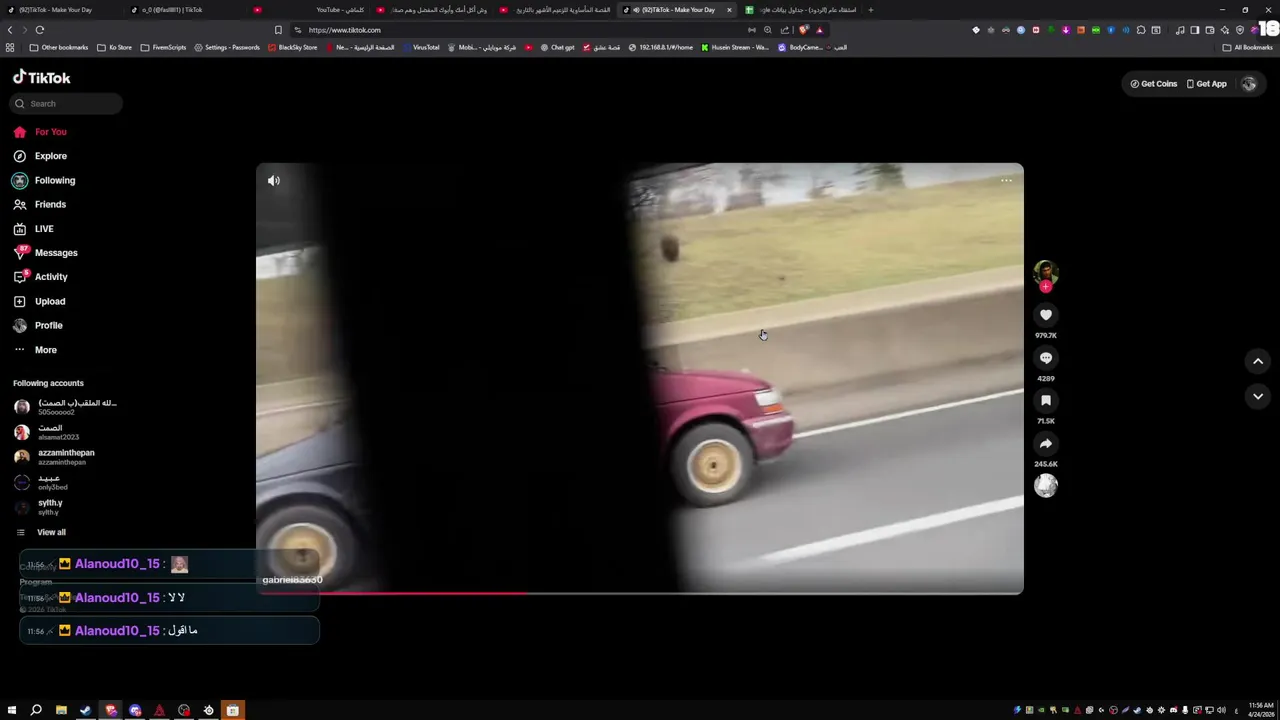Open the LIVE section
The width and height of the screenshot is (1280, 720).
(x=33, y=228)
